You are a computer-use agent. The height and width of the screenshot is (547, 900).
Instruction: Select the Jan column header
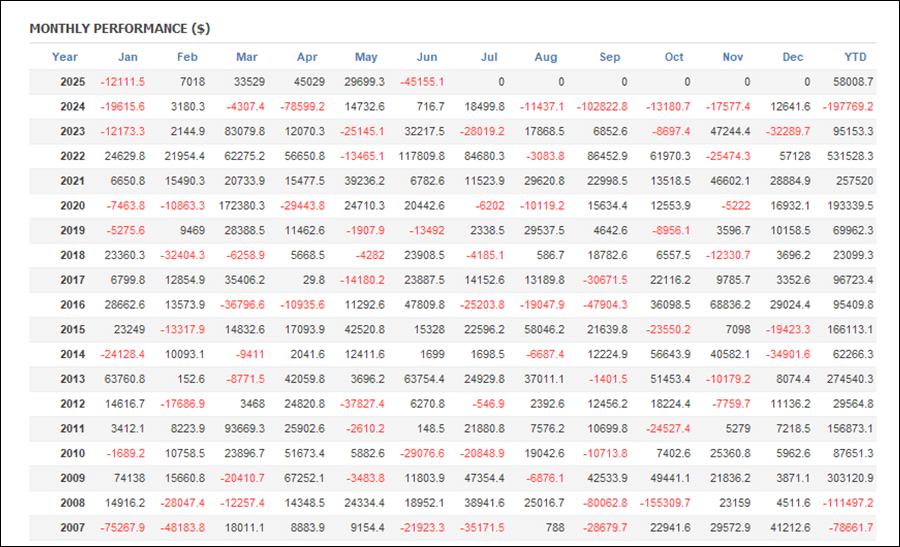pyautogui.click(x=127, y=57)
